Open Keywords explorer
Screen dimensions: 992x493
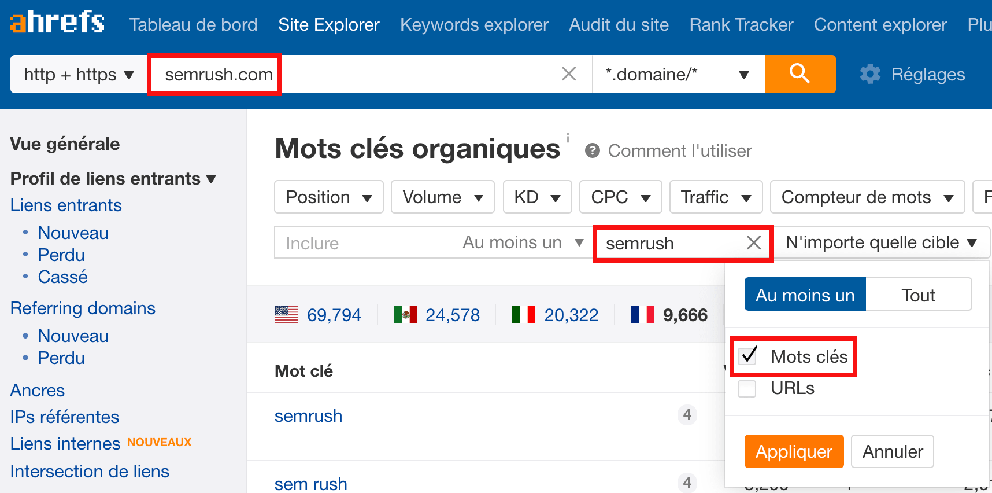(474, 25)
